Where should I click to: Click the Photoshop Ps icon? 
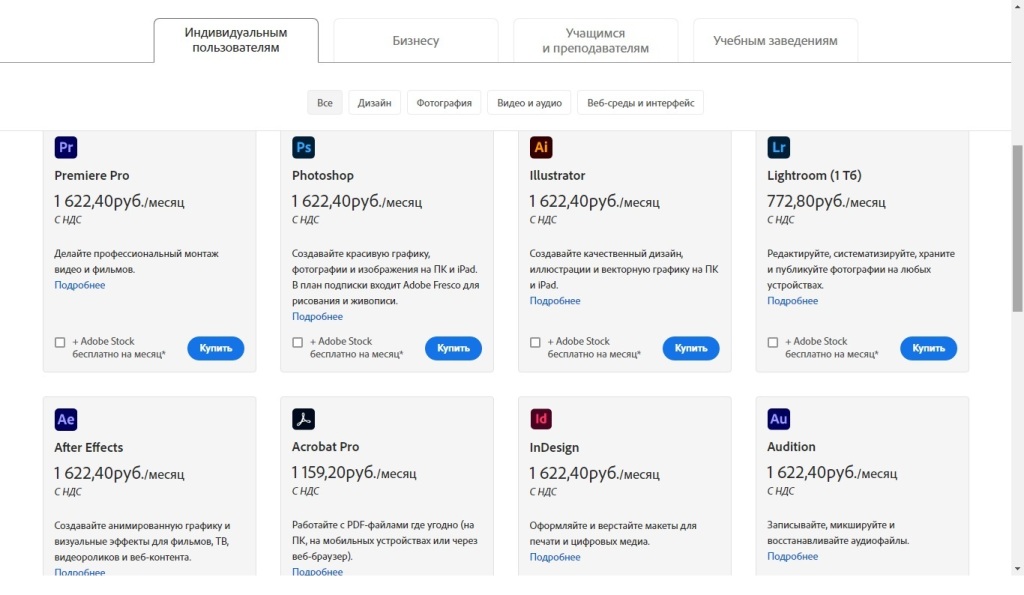pyautogui.click(x=304, y=148)
